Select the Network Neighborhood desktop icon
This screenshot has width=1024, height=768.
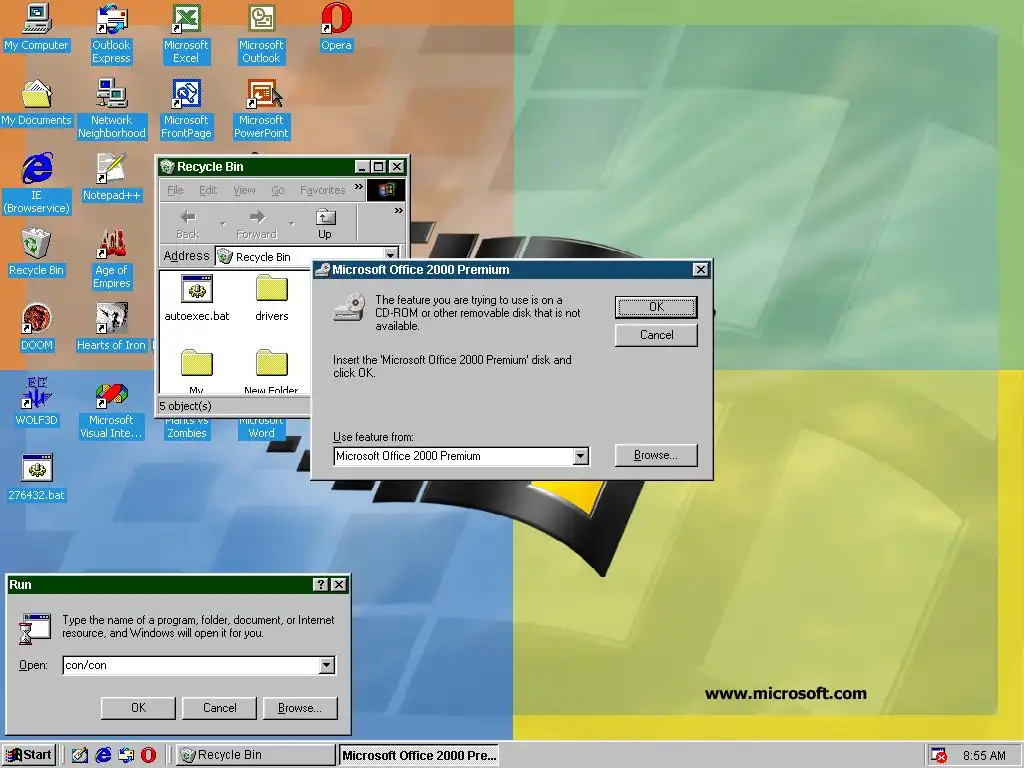112,109
